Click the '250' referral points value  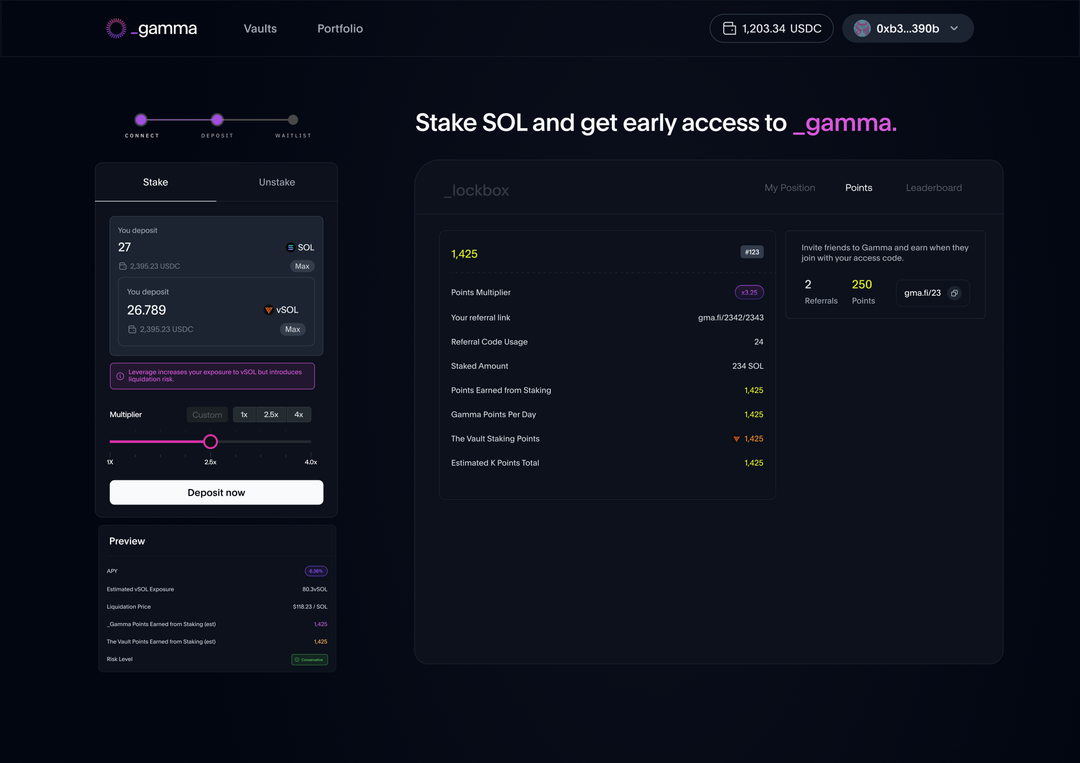(x=862, y=284)
